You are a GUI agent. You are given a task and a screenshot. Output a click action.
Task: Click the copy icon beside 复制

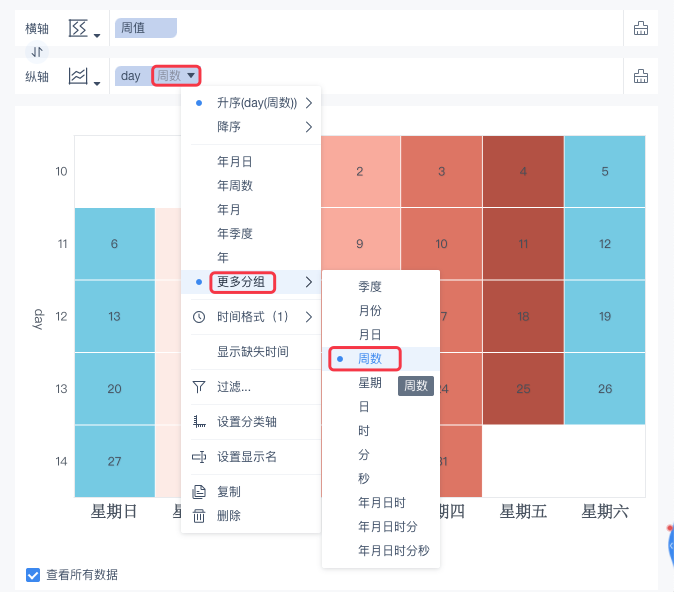coord(199,492)
